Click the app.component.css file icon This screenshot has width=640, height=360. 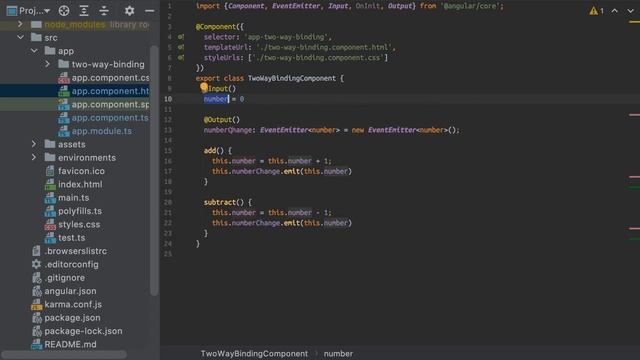64,78
